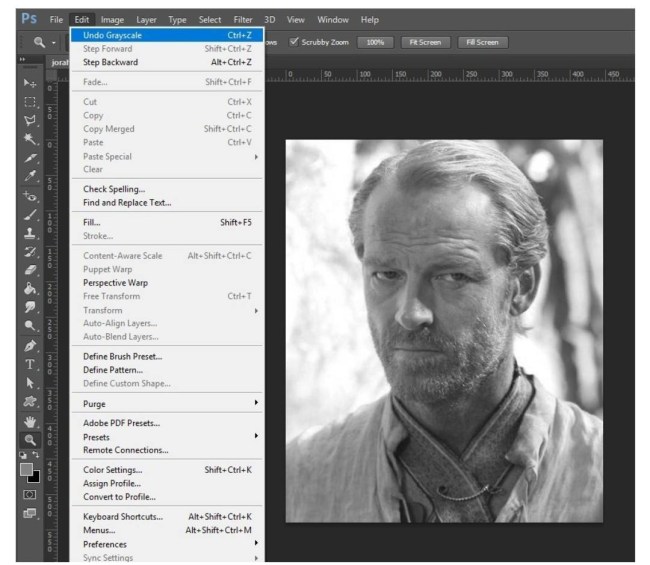Image resolution: width=650 pixels, height=565 pixels.
Task: Activate the Horizontal Type tool
Action: [x=30, y=364]
